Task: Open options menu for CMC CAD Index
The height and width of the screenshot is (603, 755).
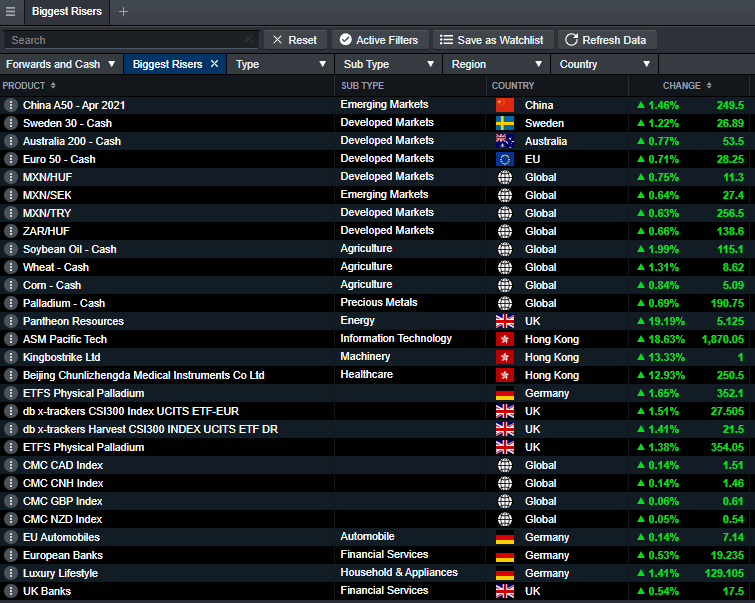Action: (x=11, y=465)
